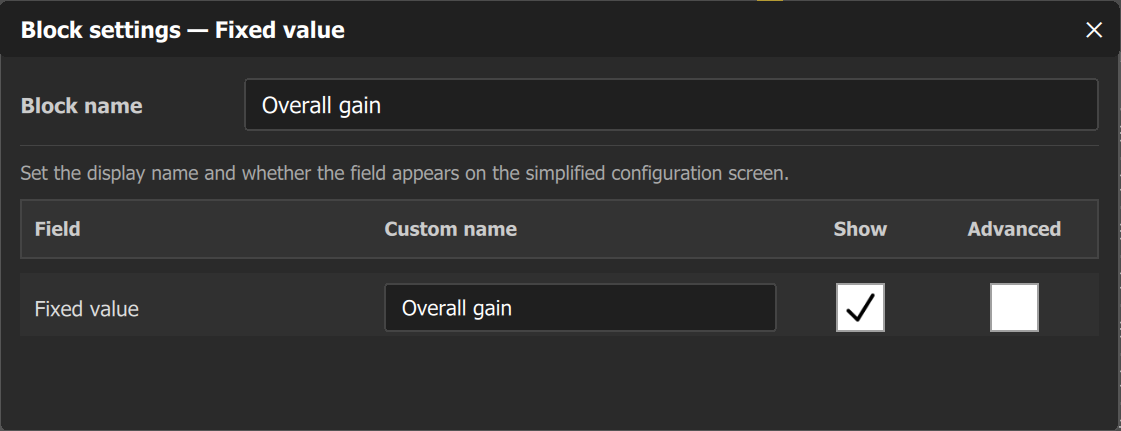The image size is (1121, 431).
Task: Enable the Advanced checkbox for Fixed value
Action: 1014,308
